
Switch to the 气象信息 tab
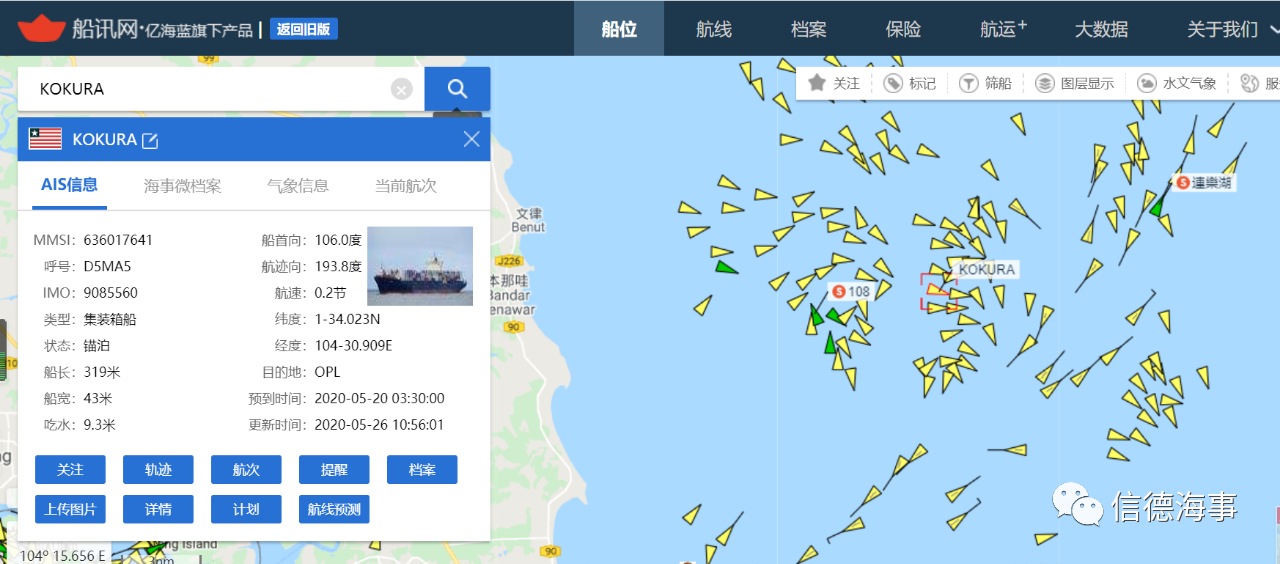[x=298, y=186]
